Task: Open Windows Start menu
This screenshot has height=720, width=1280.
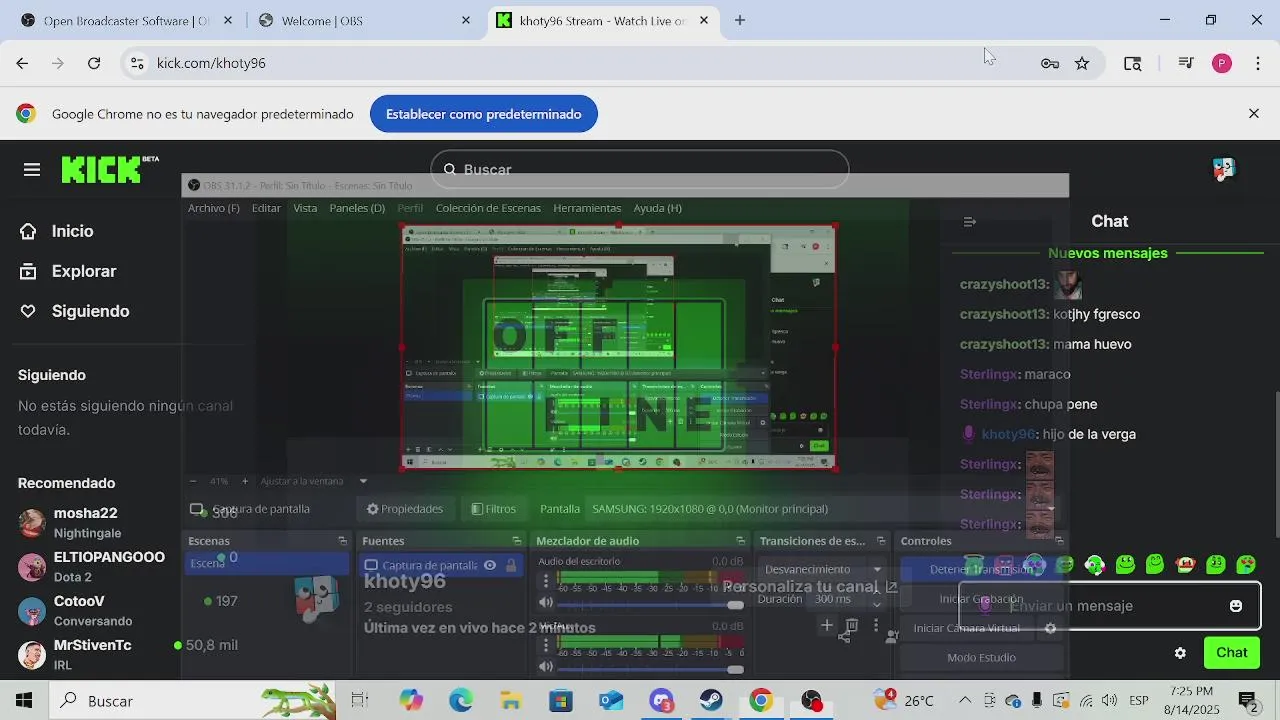Action: click(24, 701)
